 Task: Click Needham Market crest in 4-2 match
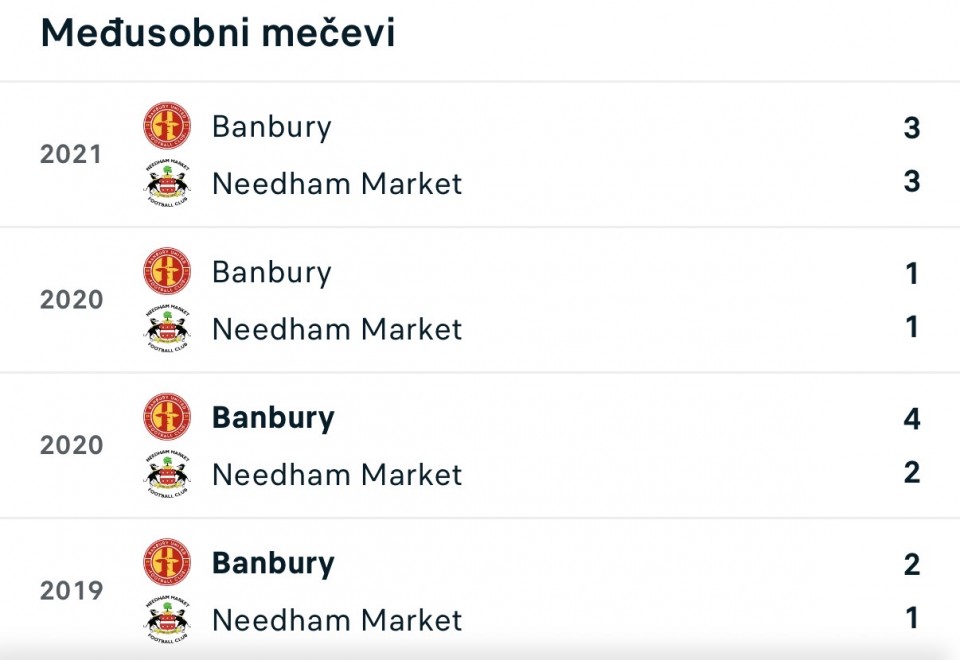tap(166, 474)
